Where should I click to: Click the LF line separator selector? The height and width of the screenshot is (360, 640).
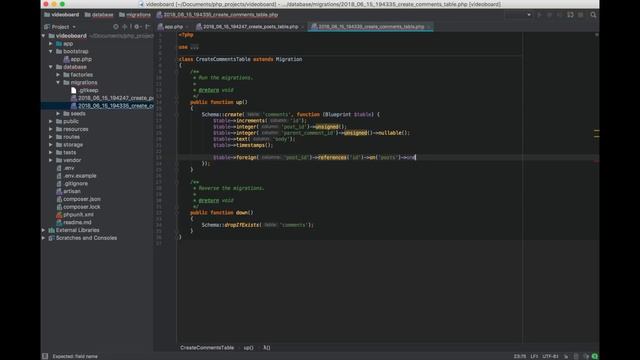pos(534,356)
